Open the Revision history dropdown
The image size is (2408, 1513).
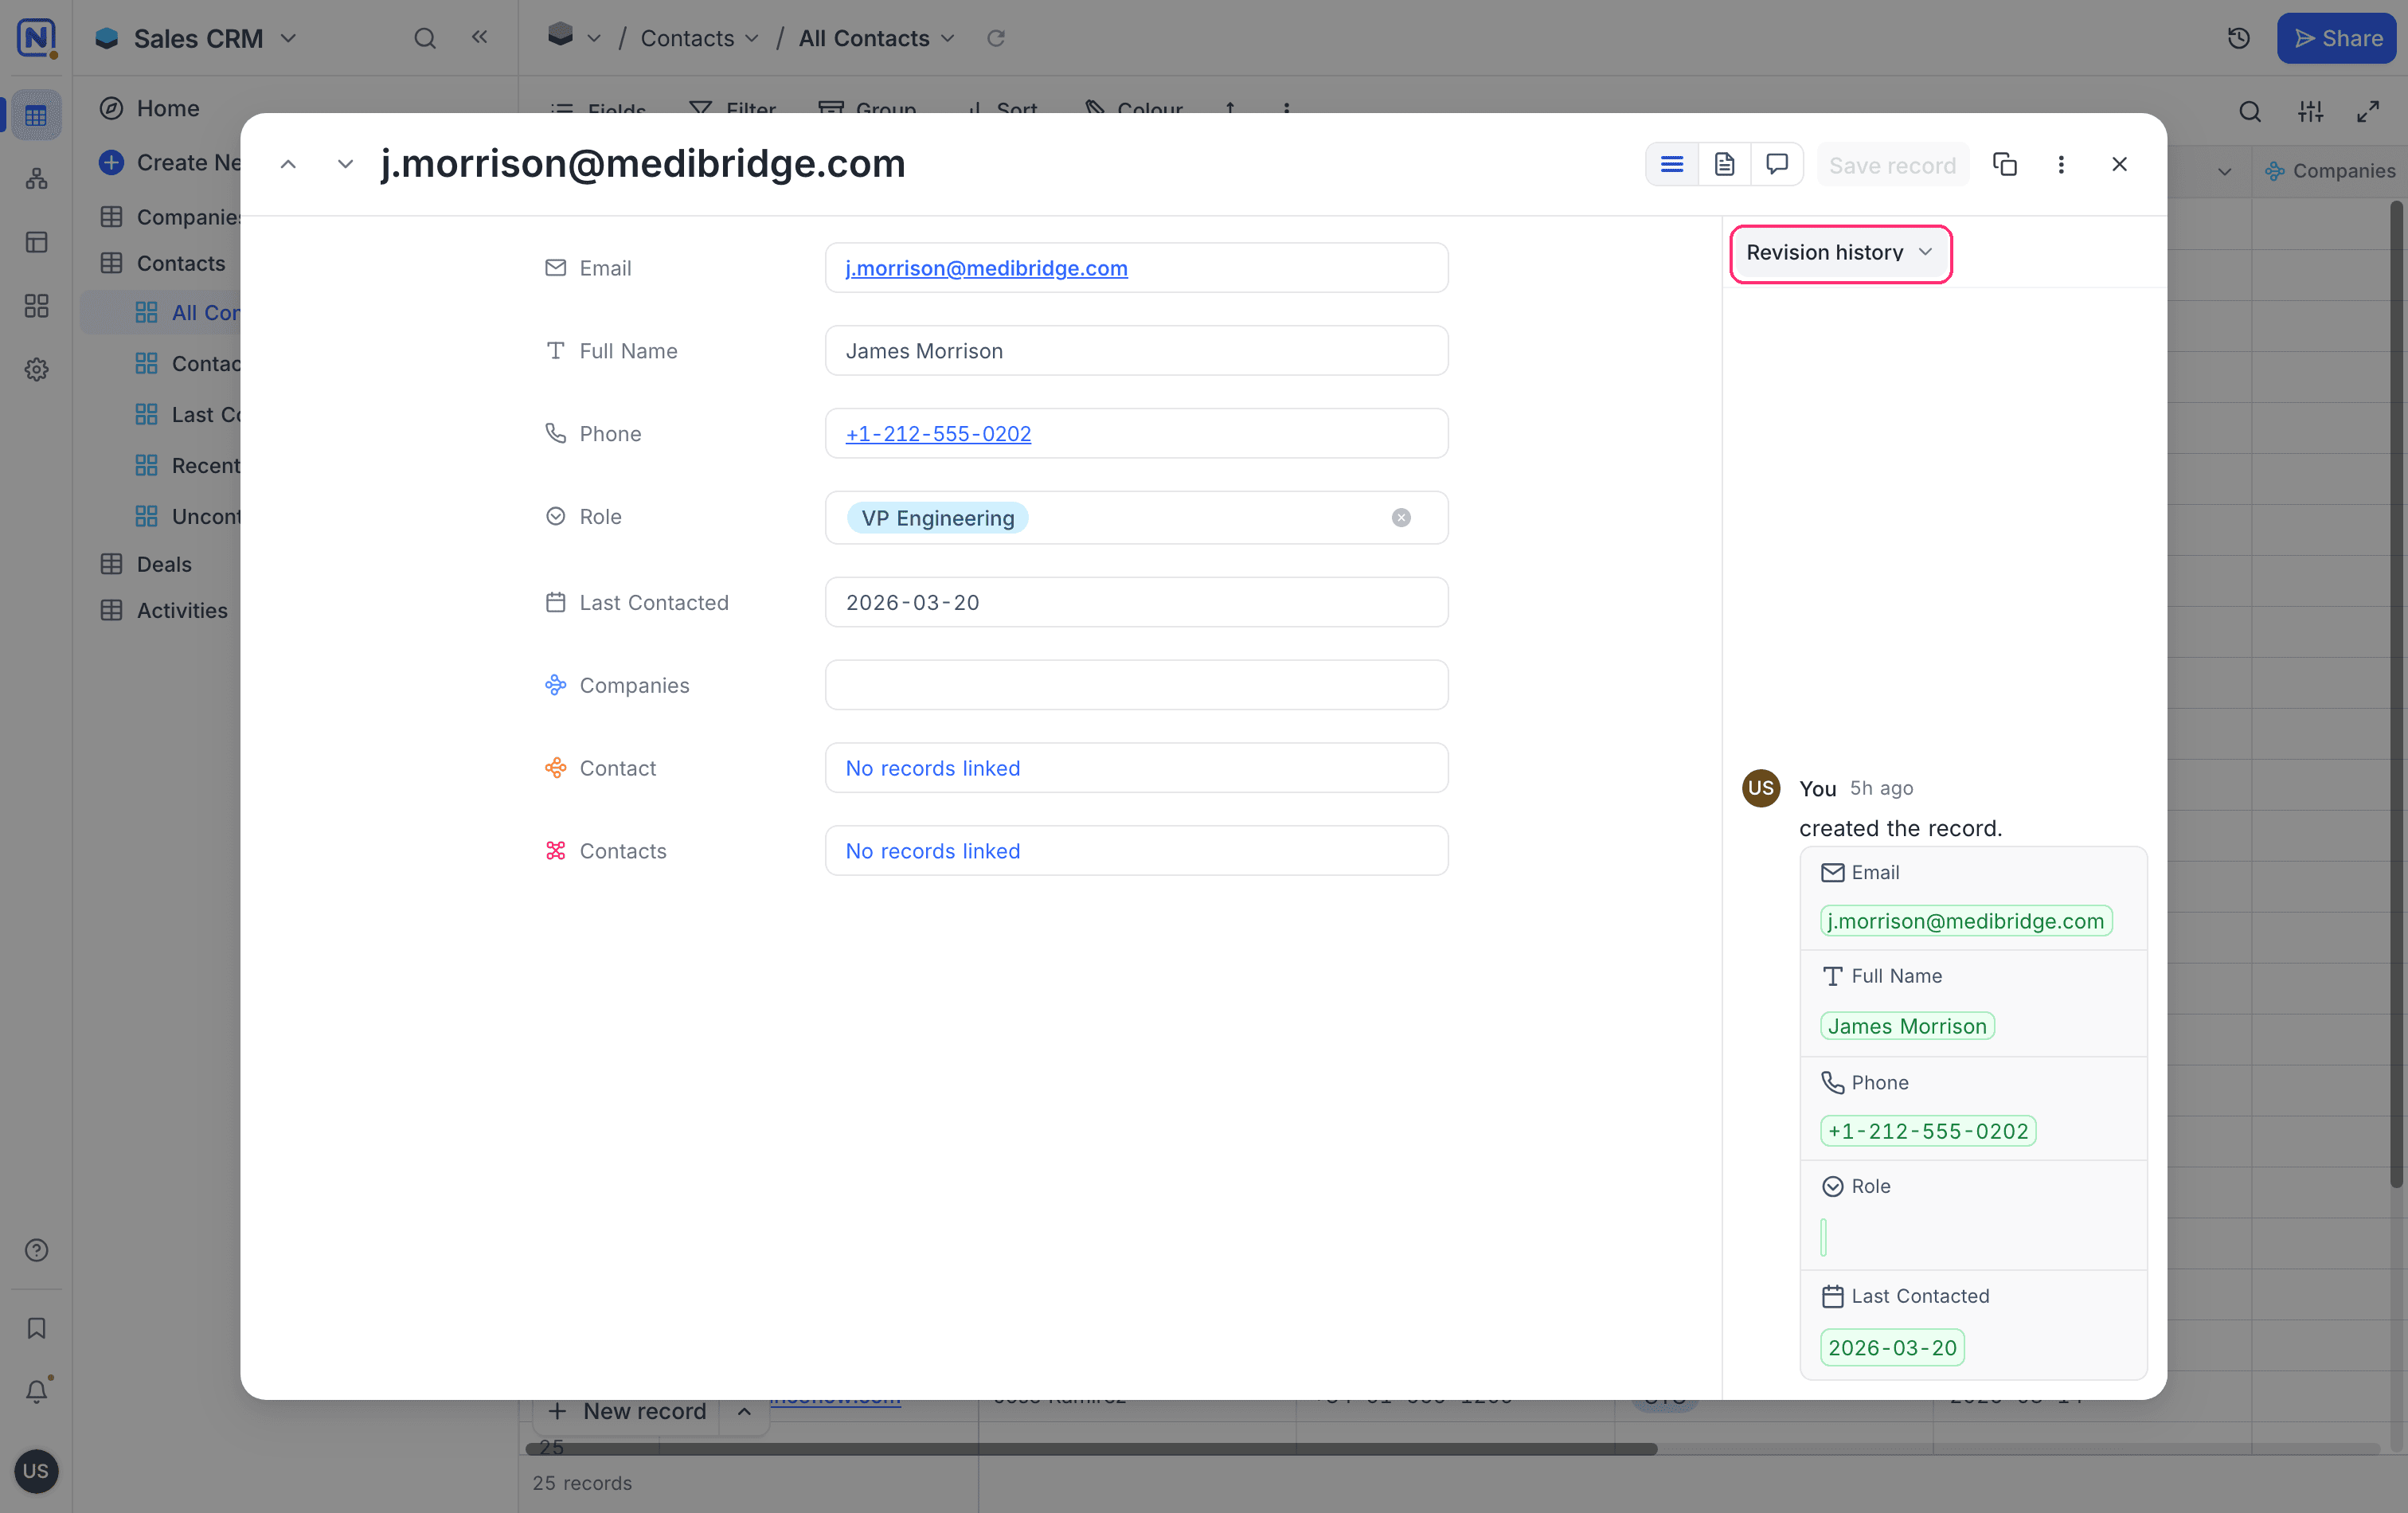(1840, 253)
